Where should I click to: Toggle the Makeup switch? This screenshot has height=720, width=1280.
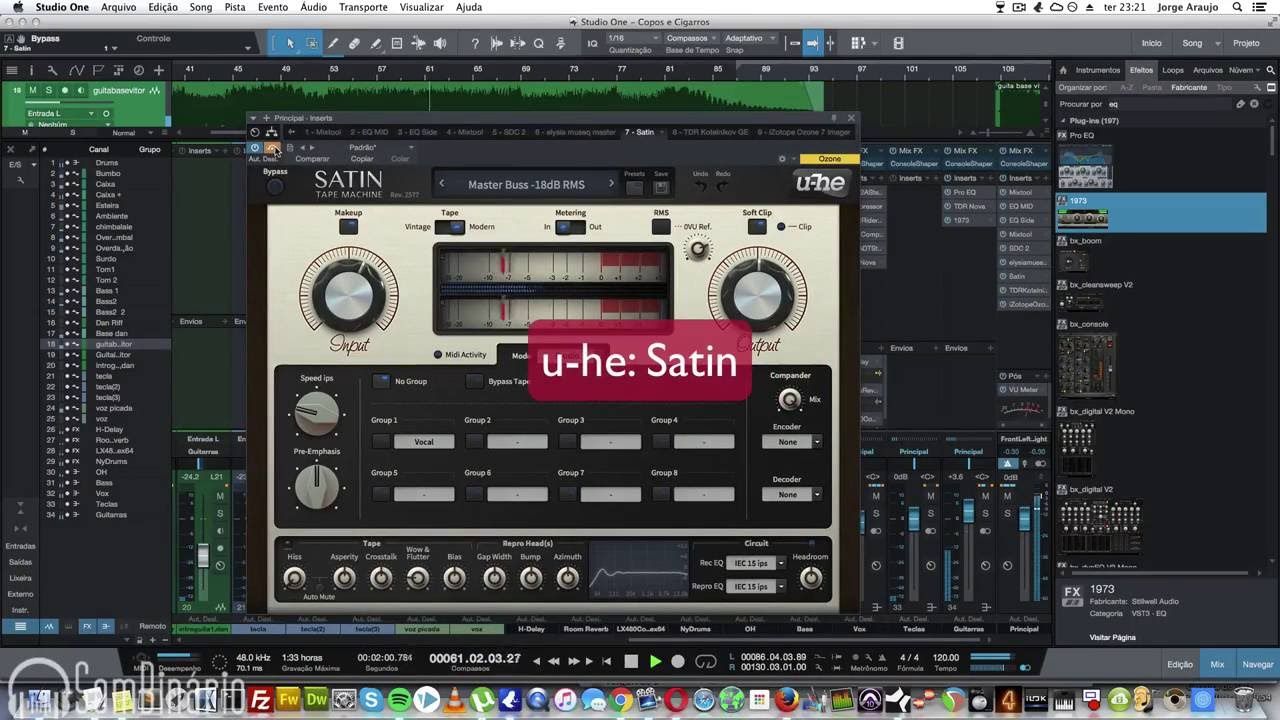[348, 227]
